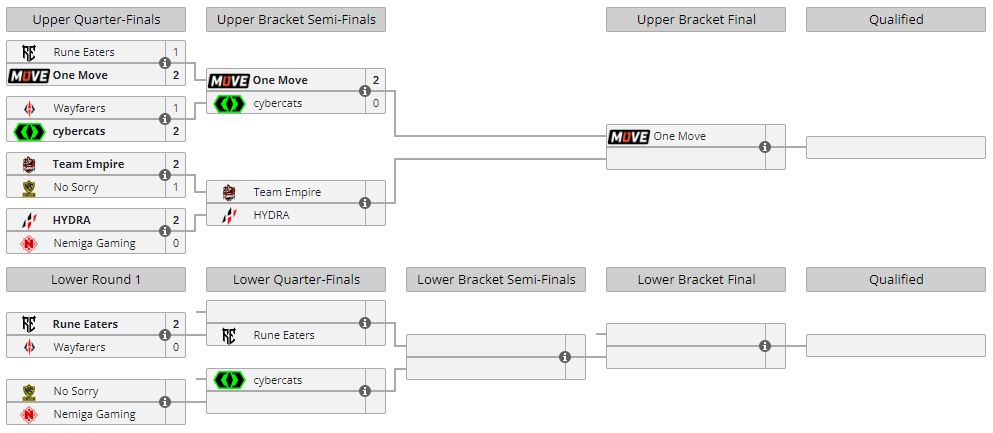Open info popup for HYDRA vs Nemiga Gaming

click(165, 231)
